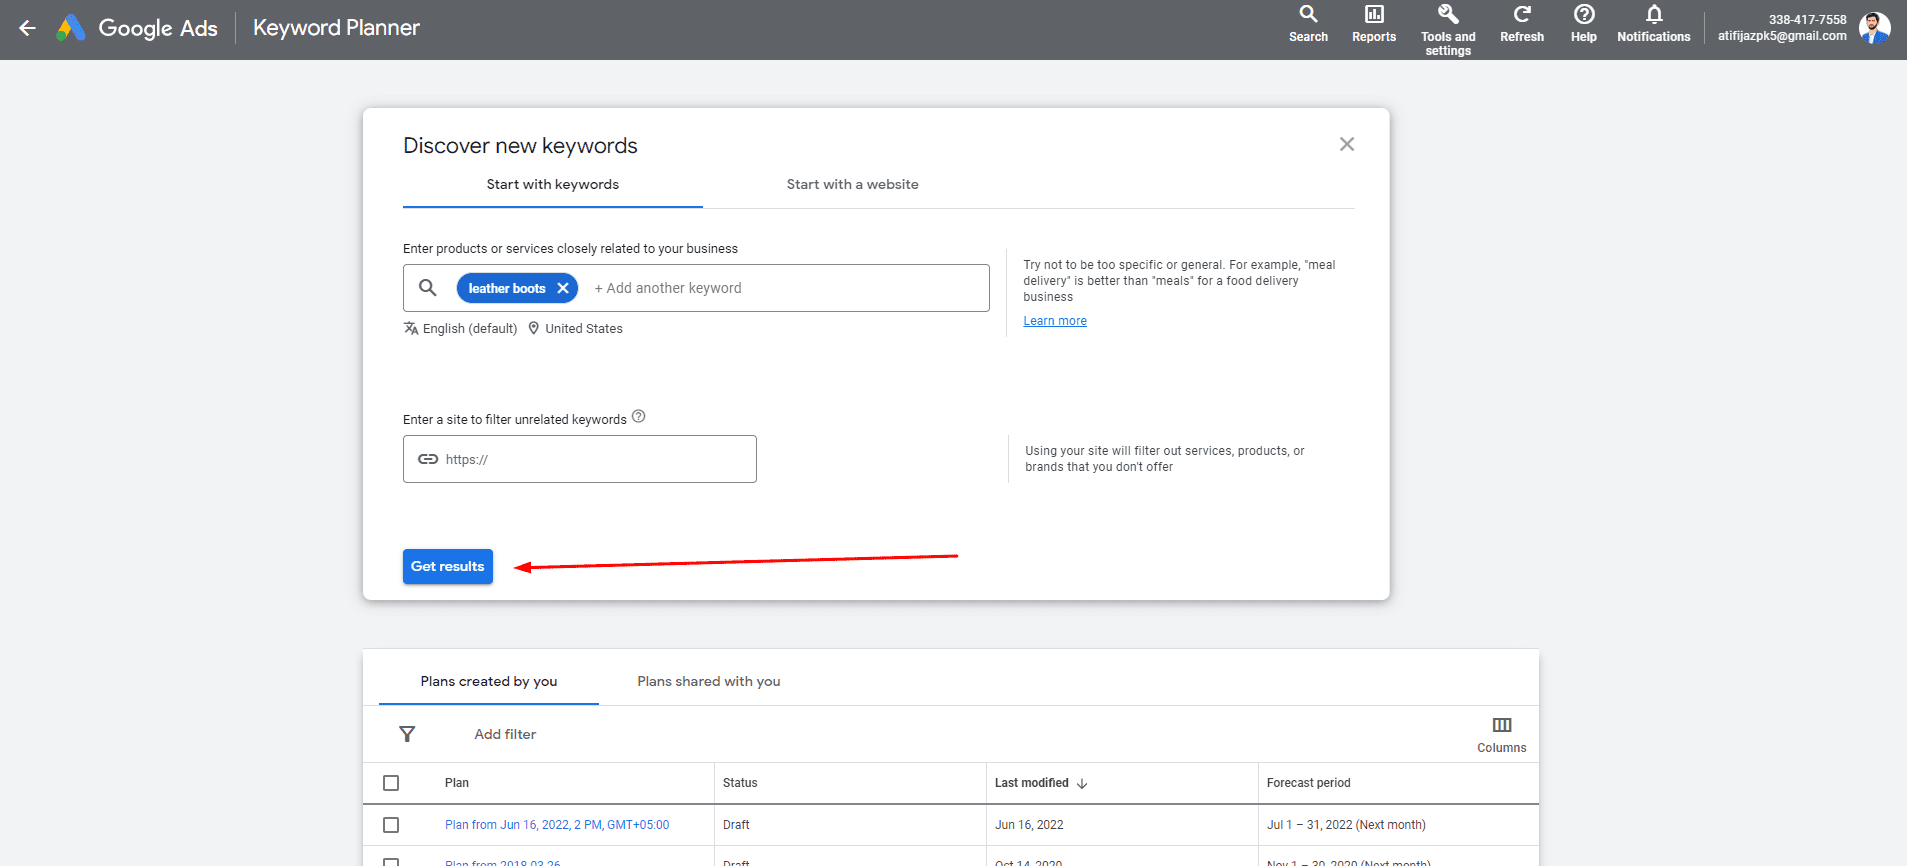Open Tools and settings wrench
The image size is (1907, 866).
(1447, 15)
